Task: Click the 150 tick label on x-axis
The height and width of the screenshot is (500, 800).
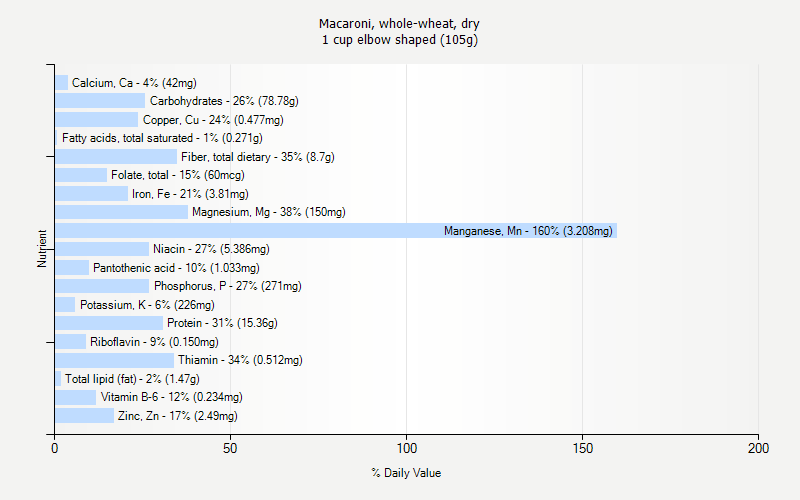Action: tap(583, 448)
